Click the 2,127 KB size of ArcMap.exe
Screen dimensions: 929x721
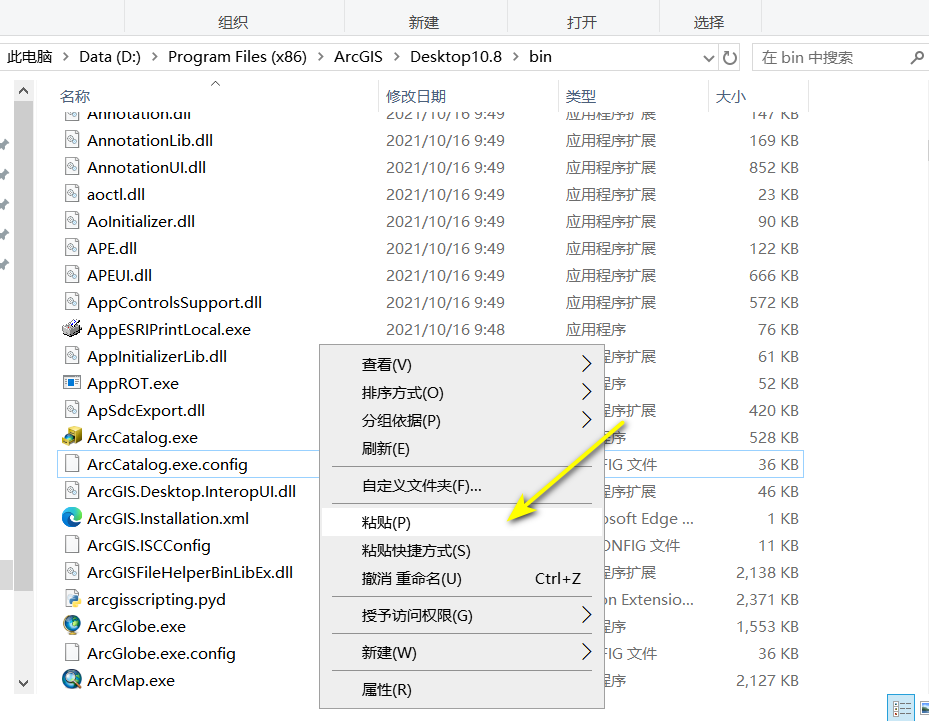click(x=767, y=681)
